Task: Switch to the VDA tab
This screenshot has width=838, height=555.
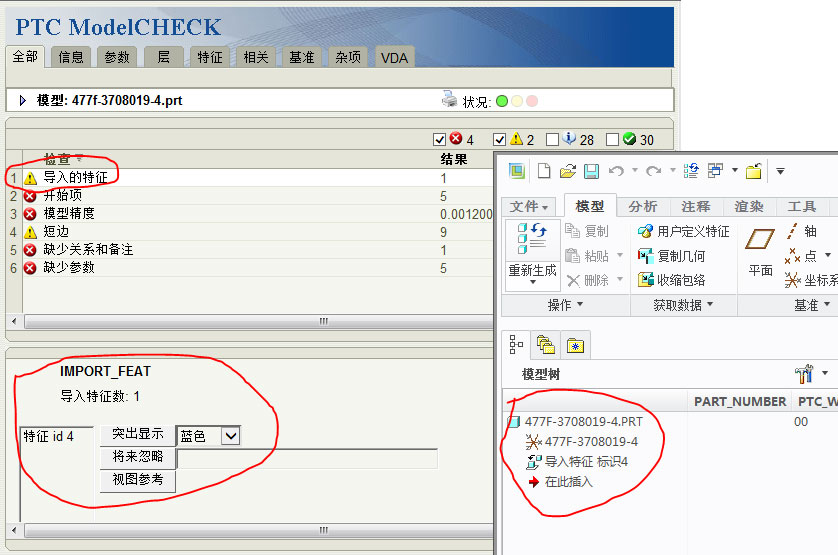Action: coord(394,58)
